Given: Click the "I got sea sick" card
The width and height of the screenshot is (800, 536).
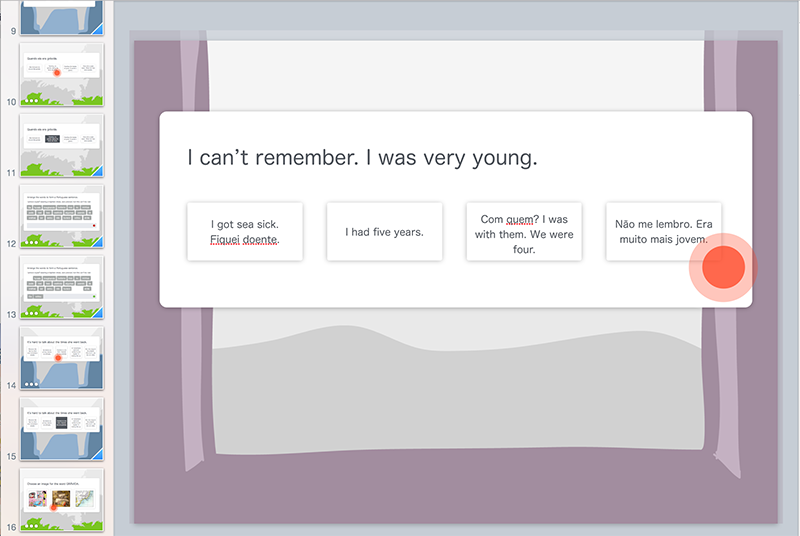Looking at the screenshot, I should 244,231.
